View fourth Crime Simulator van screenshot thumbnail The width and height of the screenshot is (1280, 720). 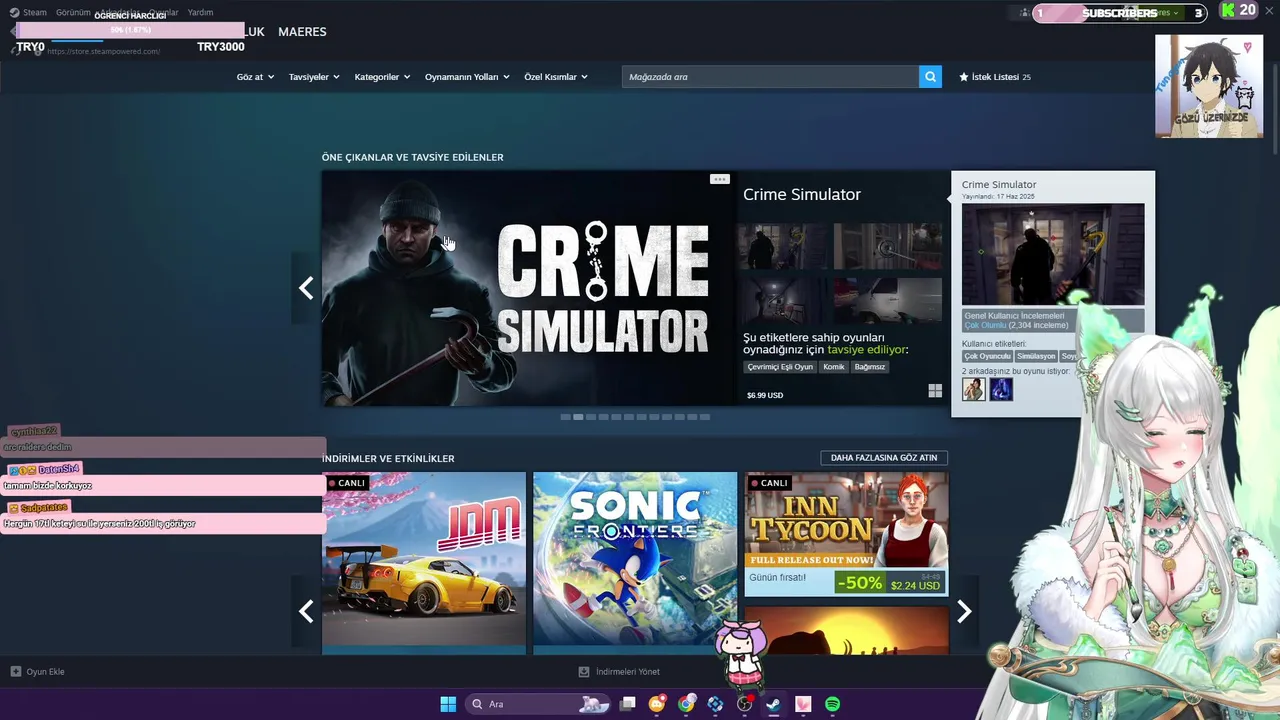click(x=888, y=301)
